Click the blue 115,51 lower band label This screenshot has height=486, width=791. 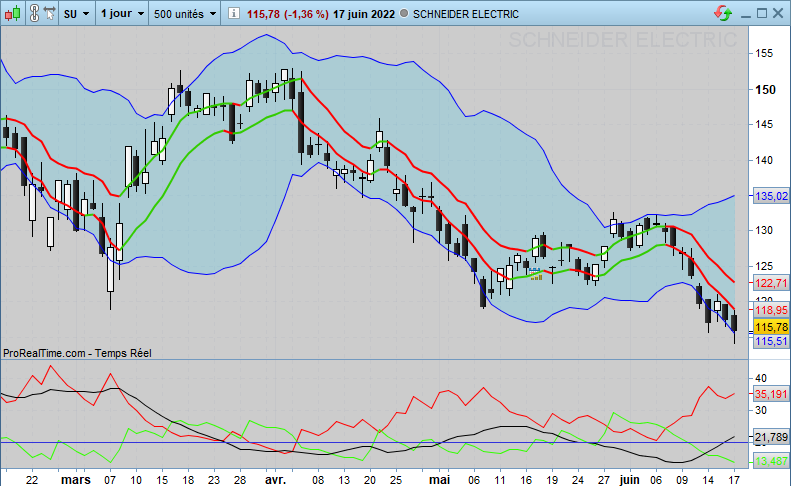pos(771,341)
